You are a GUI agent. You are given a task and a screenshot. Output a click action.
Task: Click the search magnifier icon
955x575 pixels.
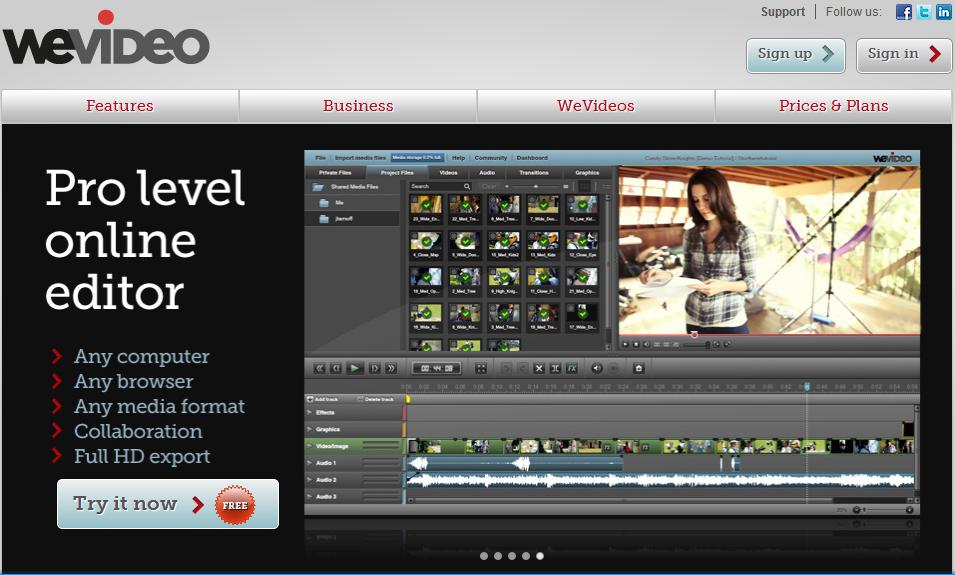pyautogui.click(x=467, y=186)
